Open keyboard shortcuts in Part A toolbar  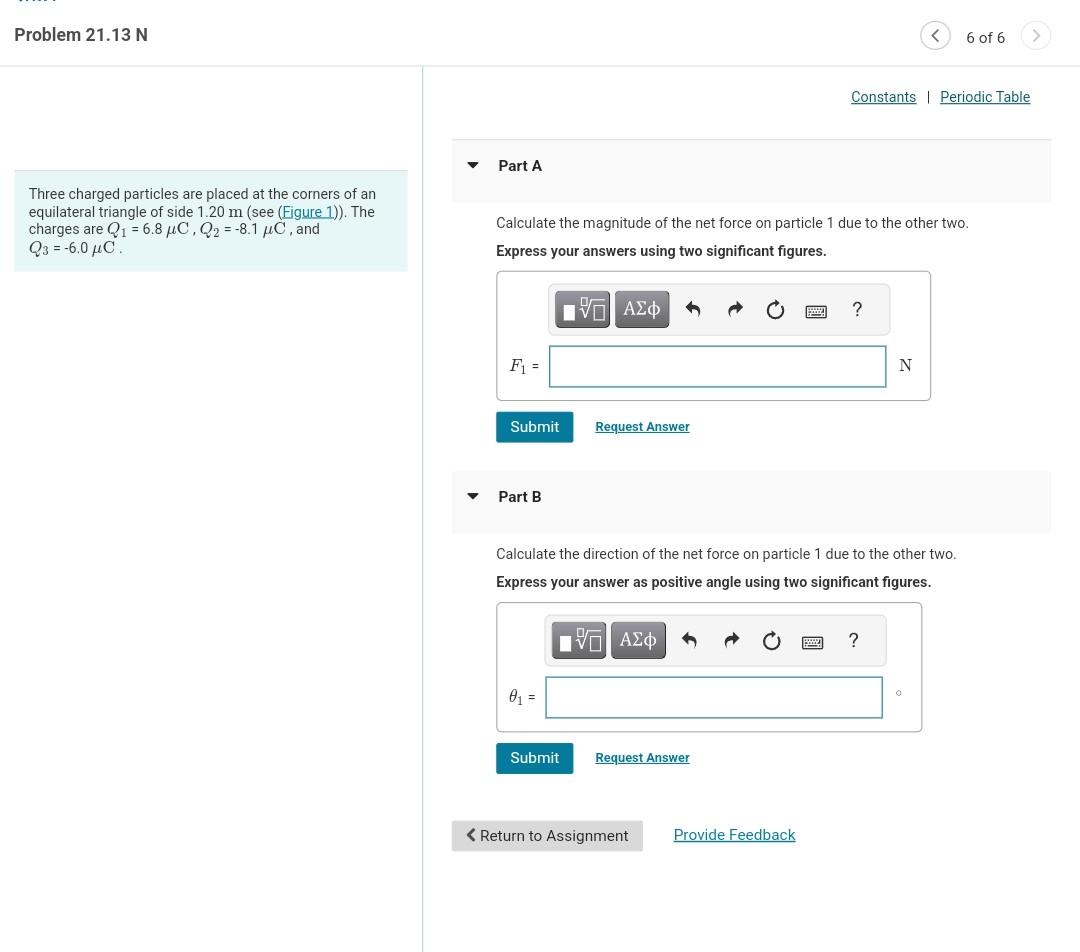[x=815, y=311]
